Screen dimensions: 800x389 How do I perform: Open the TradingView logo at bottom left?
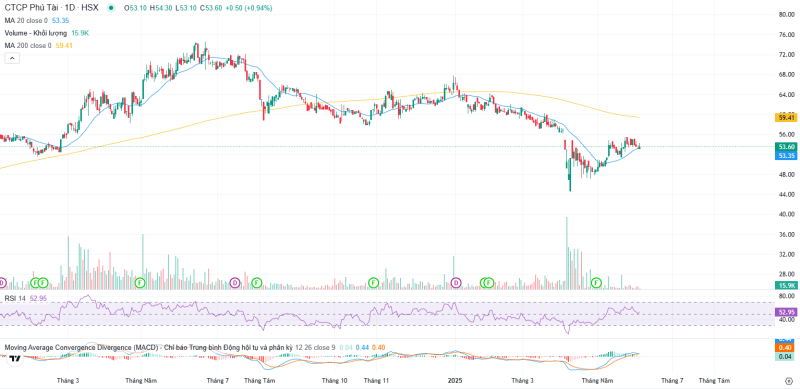(x=15, y=358)
